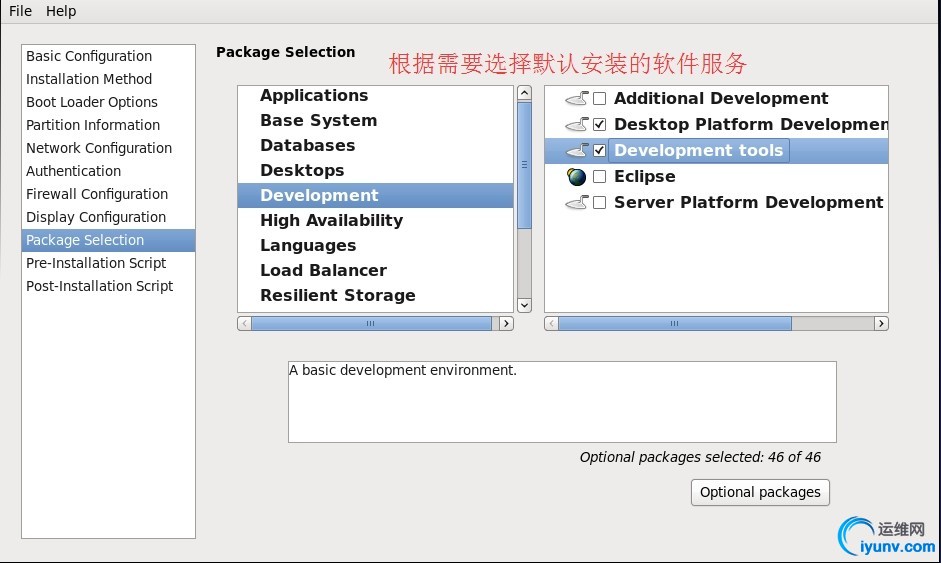This screenshot has height=563, width=941.
Task: Go to the Firewall Configuration section
Action: pos(97,194)
